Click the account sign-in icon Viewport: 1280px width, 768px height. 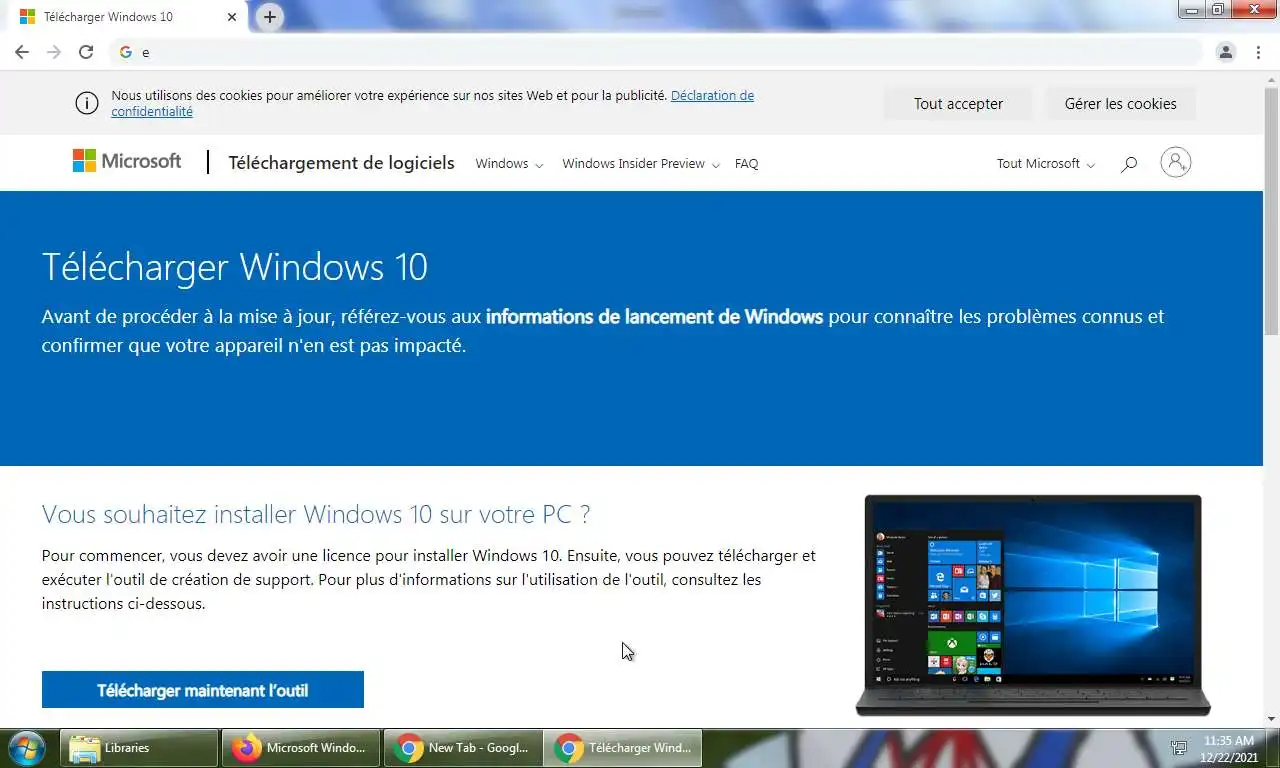(x=1175, y=162)
